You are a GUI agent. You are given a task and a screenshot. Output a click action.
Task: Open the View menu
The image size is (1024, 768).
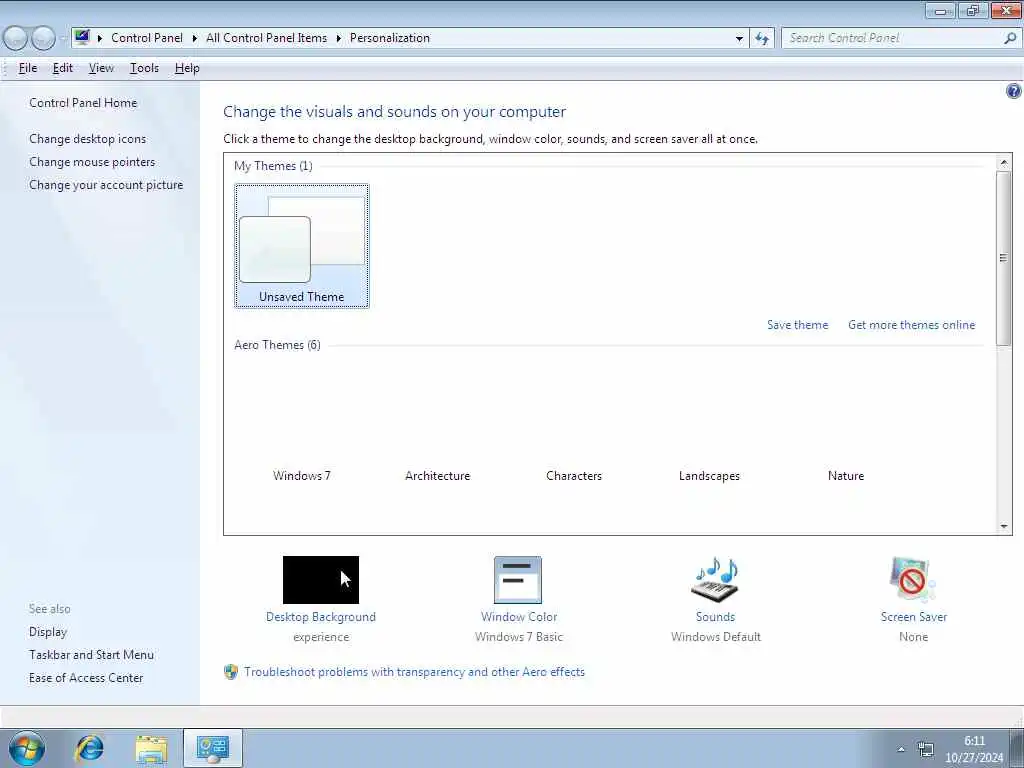pyautogui.click(x=101, y=68)
